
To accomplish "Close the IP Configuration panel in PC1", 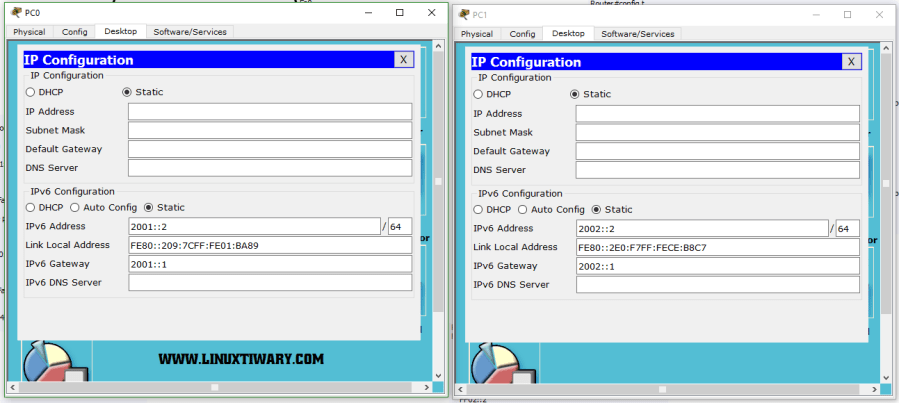I will [x=851, y=62].
